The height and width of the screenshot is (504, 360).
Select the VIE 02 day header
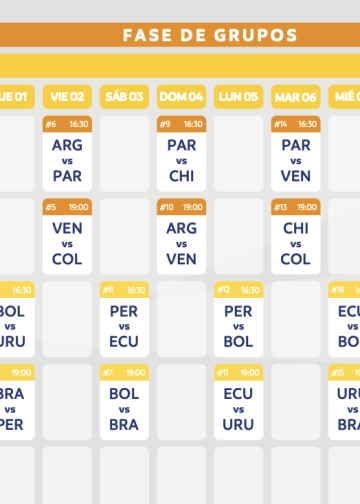(67, 97)
